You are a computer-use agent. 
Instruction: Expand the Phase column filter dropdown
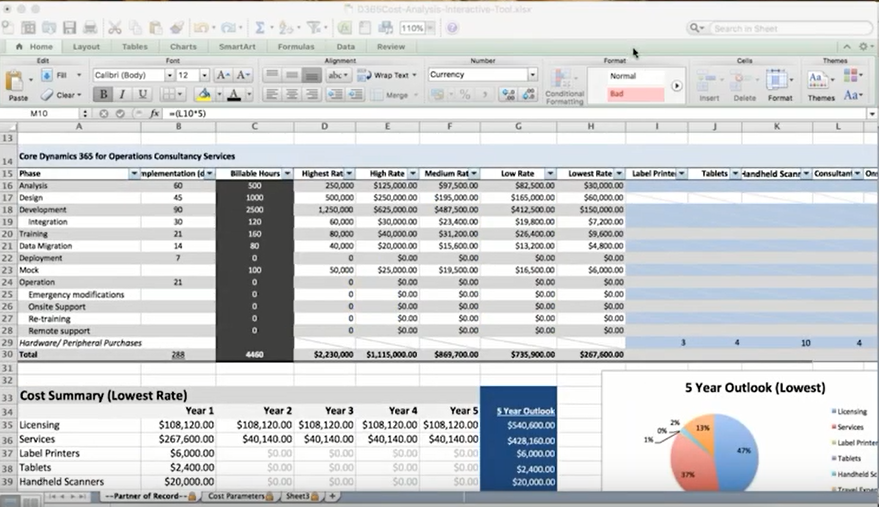tap(135, 174)
